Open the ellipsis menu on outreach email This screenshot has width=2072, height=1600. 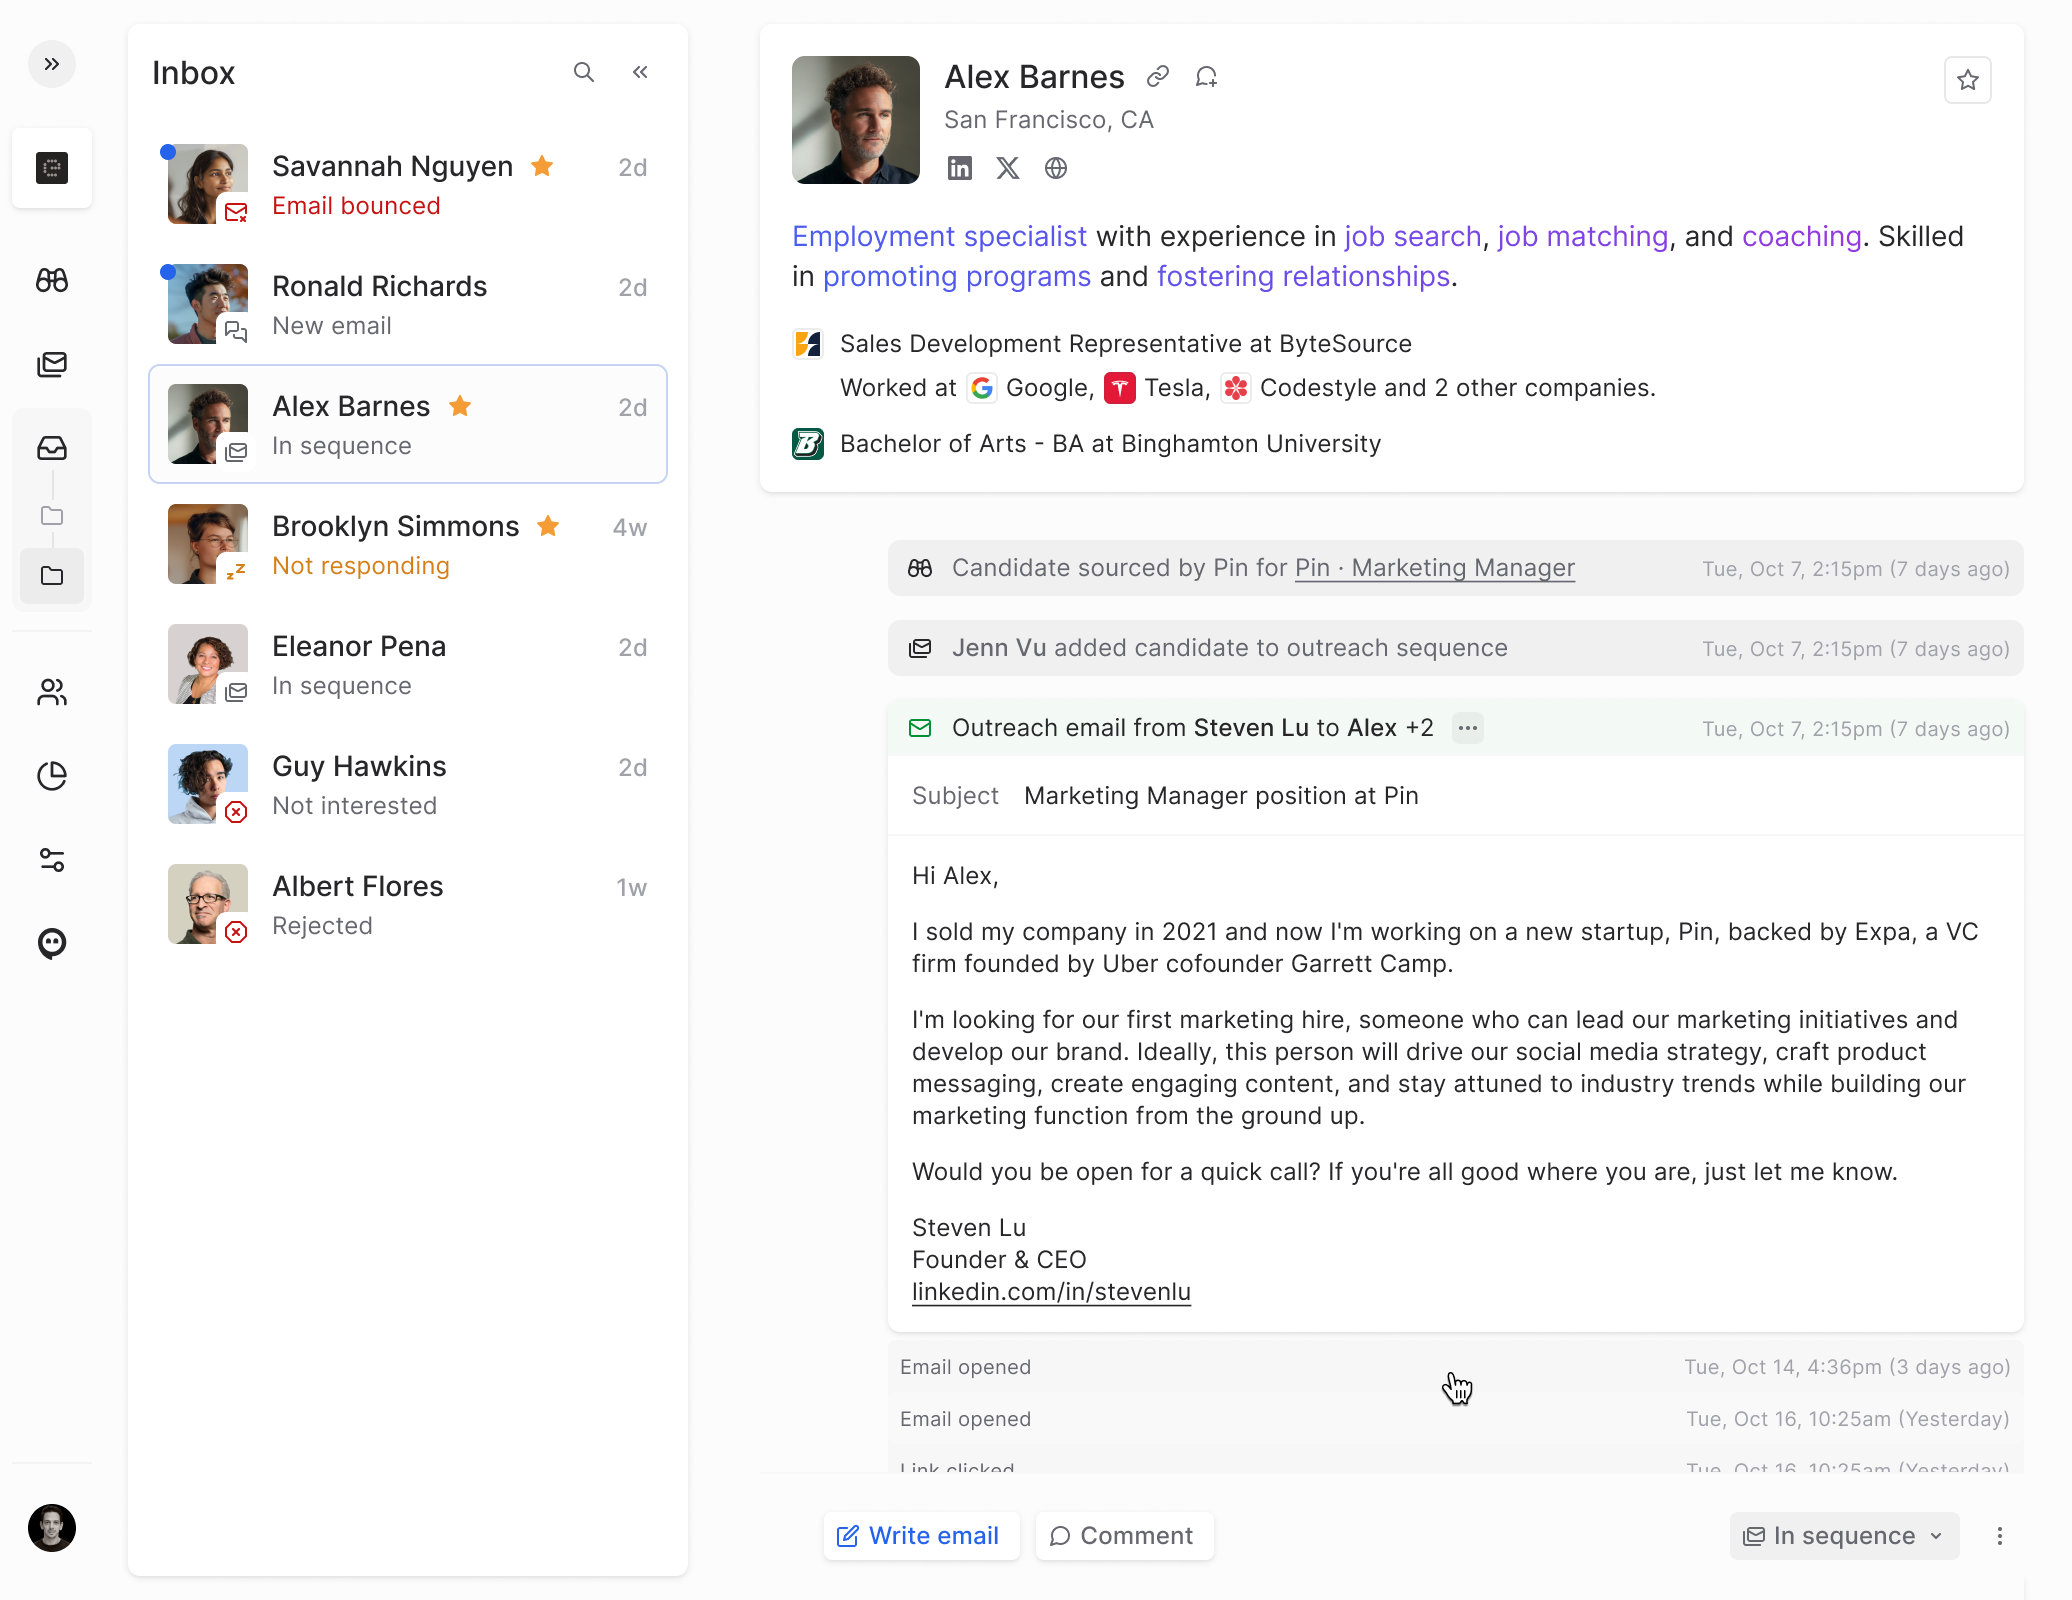coord(1468,728)
